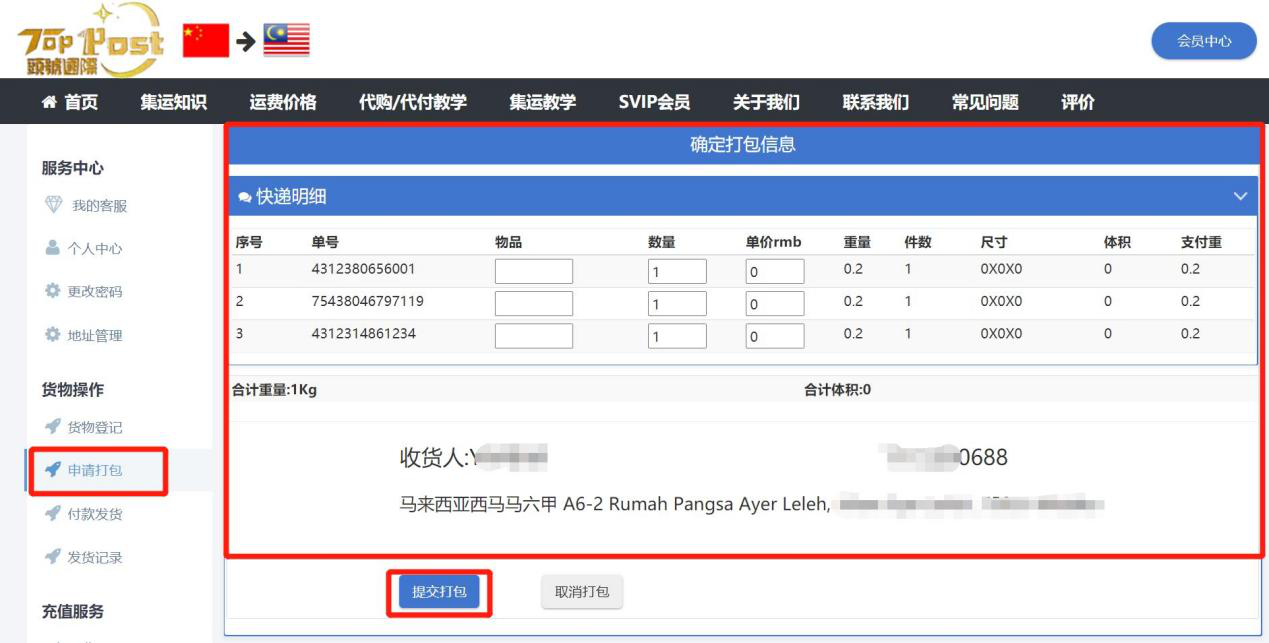Viewport: 1269px width, 643px height.
Task: Open the 常见问题 page
Action: click(x=985, y=102)
